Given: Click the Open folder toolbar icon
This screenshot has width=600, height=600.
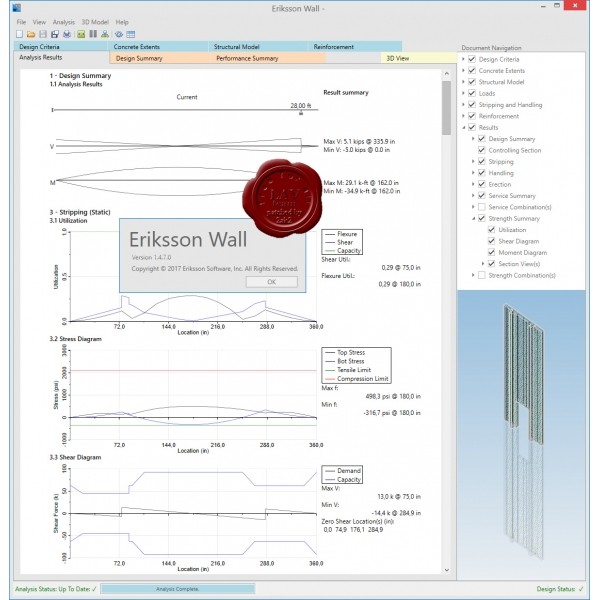Looking at the screenshot, I should (x=31, y=34).
